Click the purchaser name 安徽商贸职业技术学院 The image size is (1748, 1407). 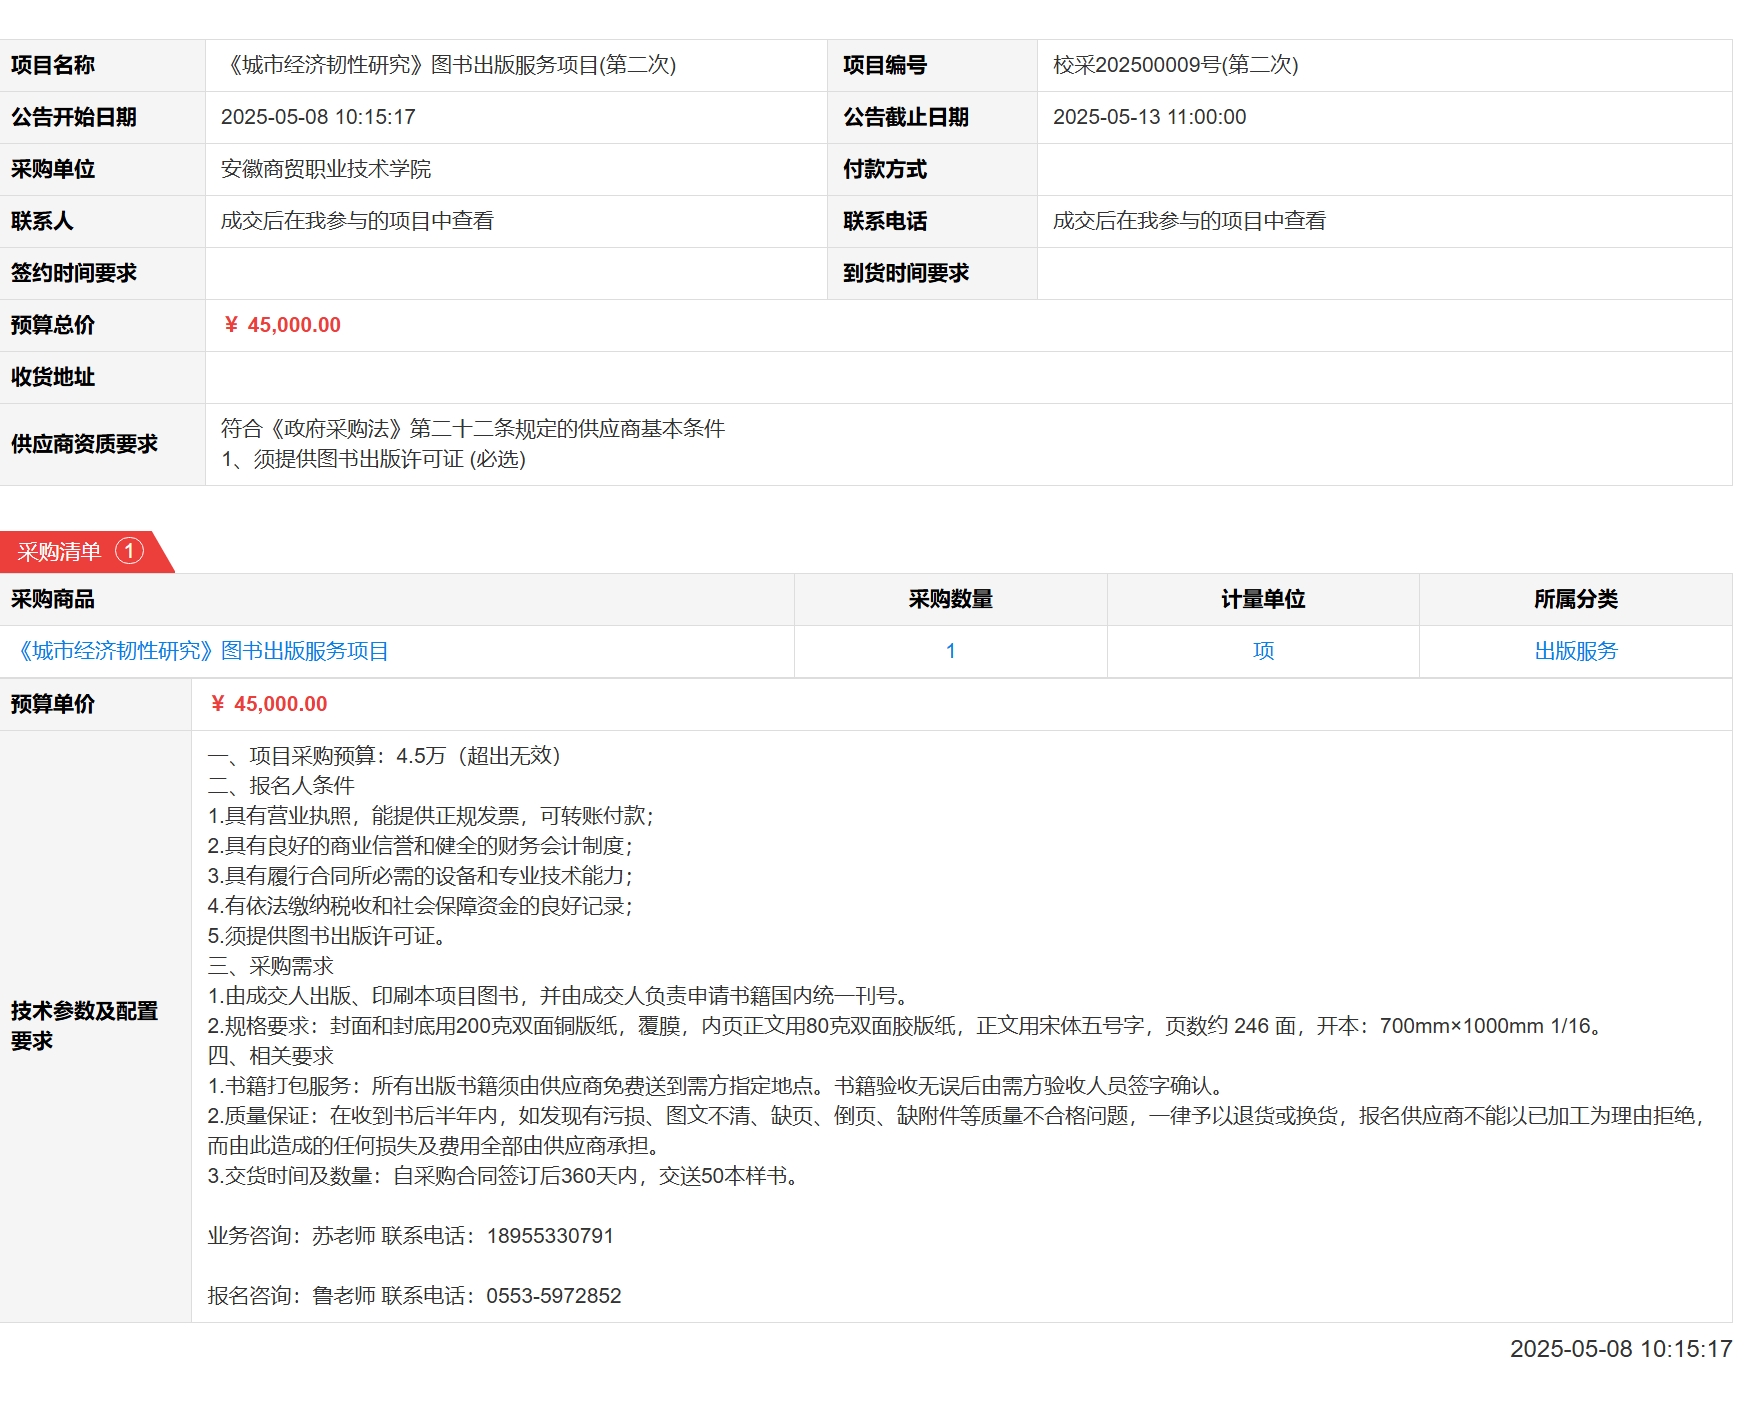[326, 169]
